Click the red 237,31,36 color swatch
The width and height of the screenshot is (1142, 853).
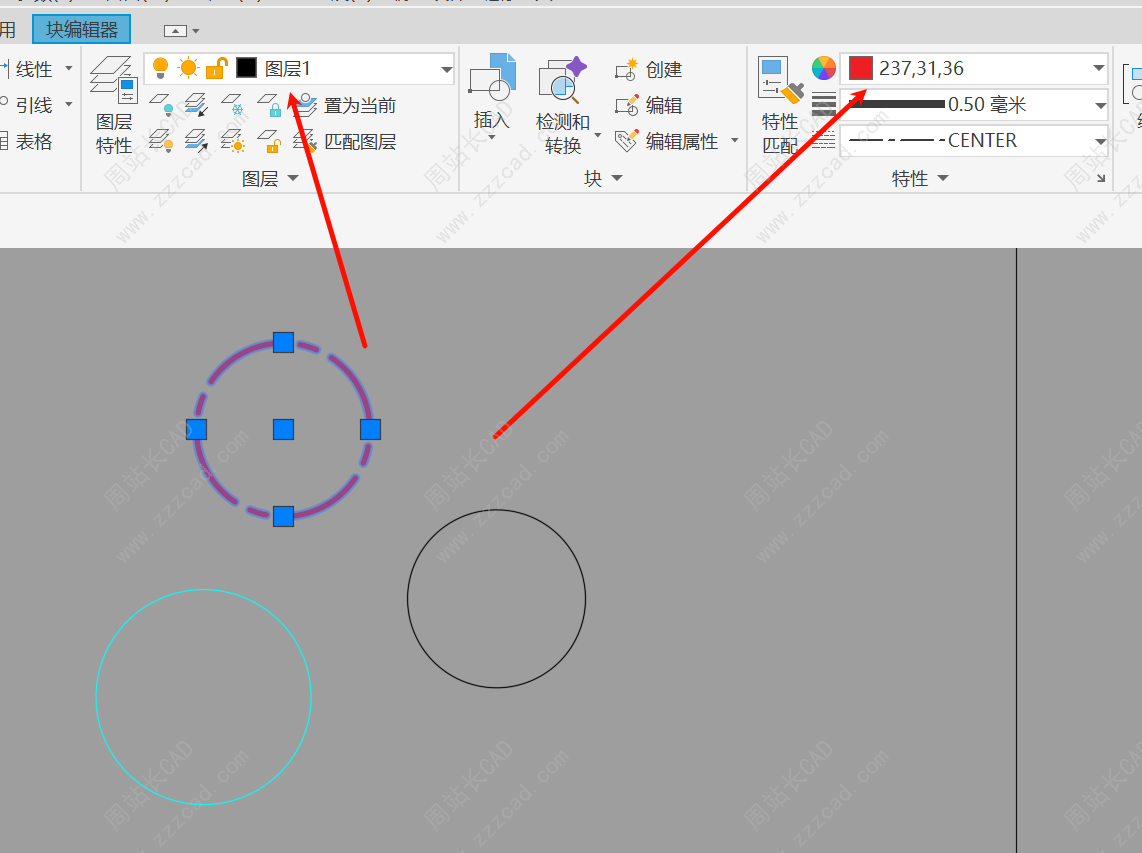[x=860, y=68]
